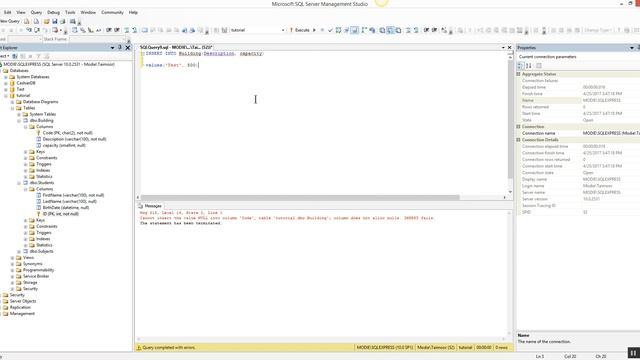Click the Property Pages icon in Properties
Image resolution: width=640 pixels, height=360 pixels.
point(539,66)
